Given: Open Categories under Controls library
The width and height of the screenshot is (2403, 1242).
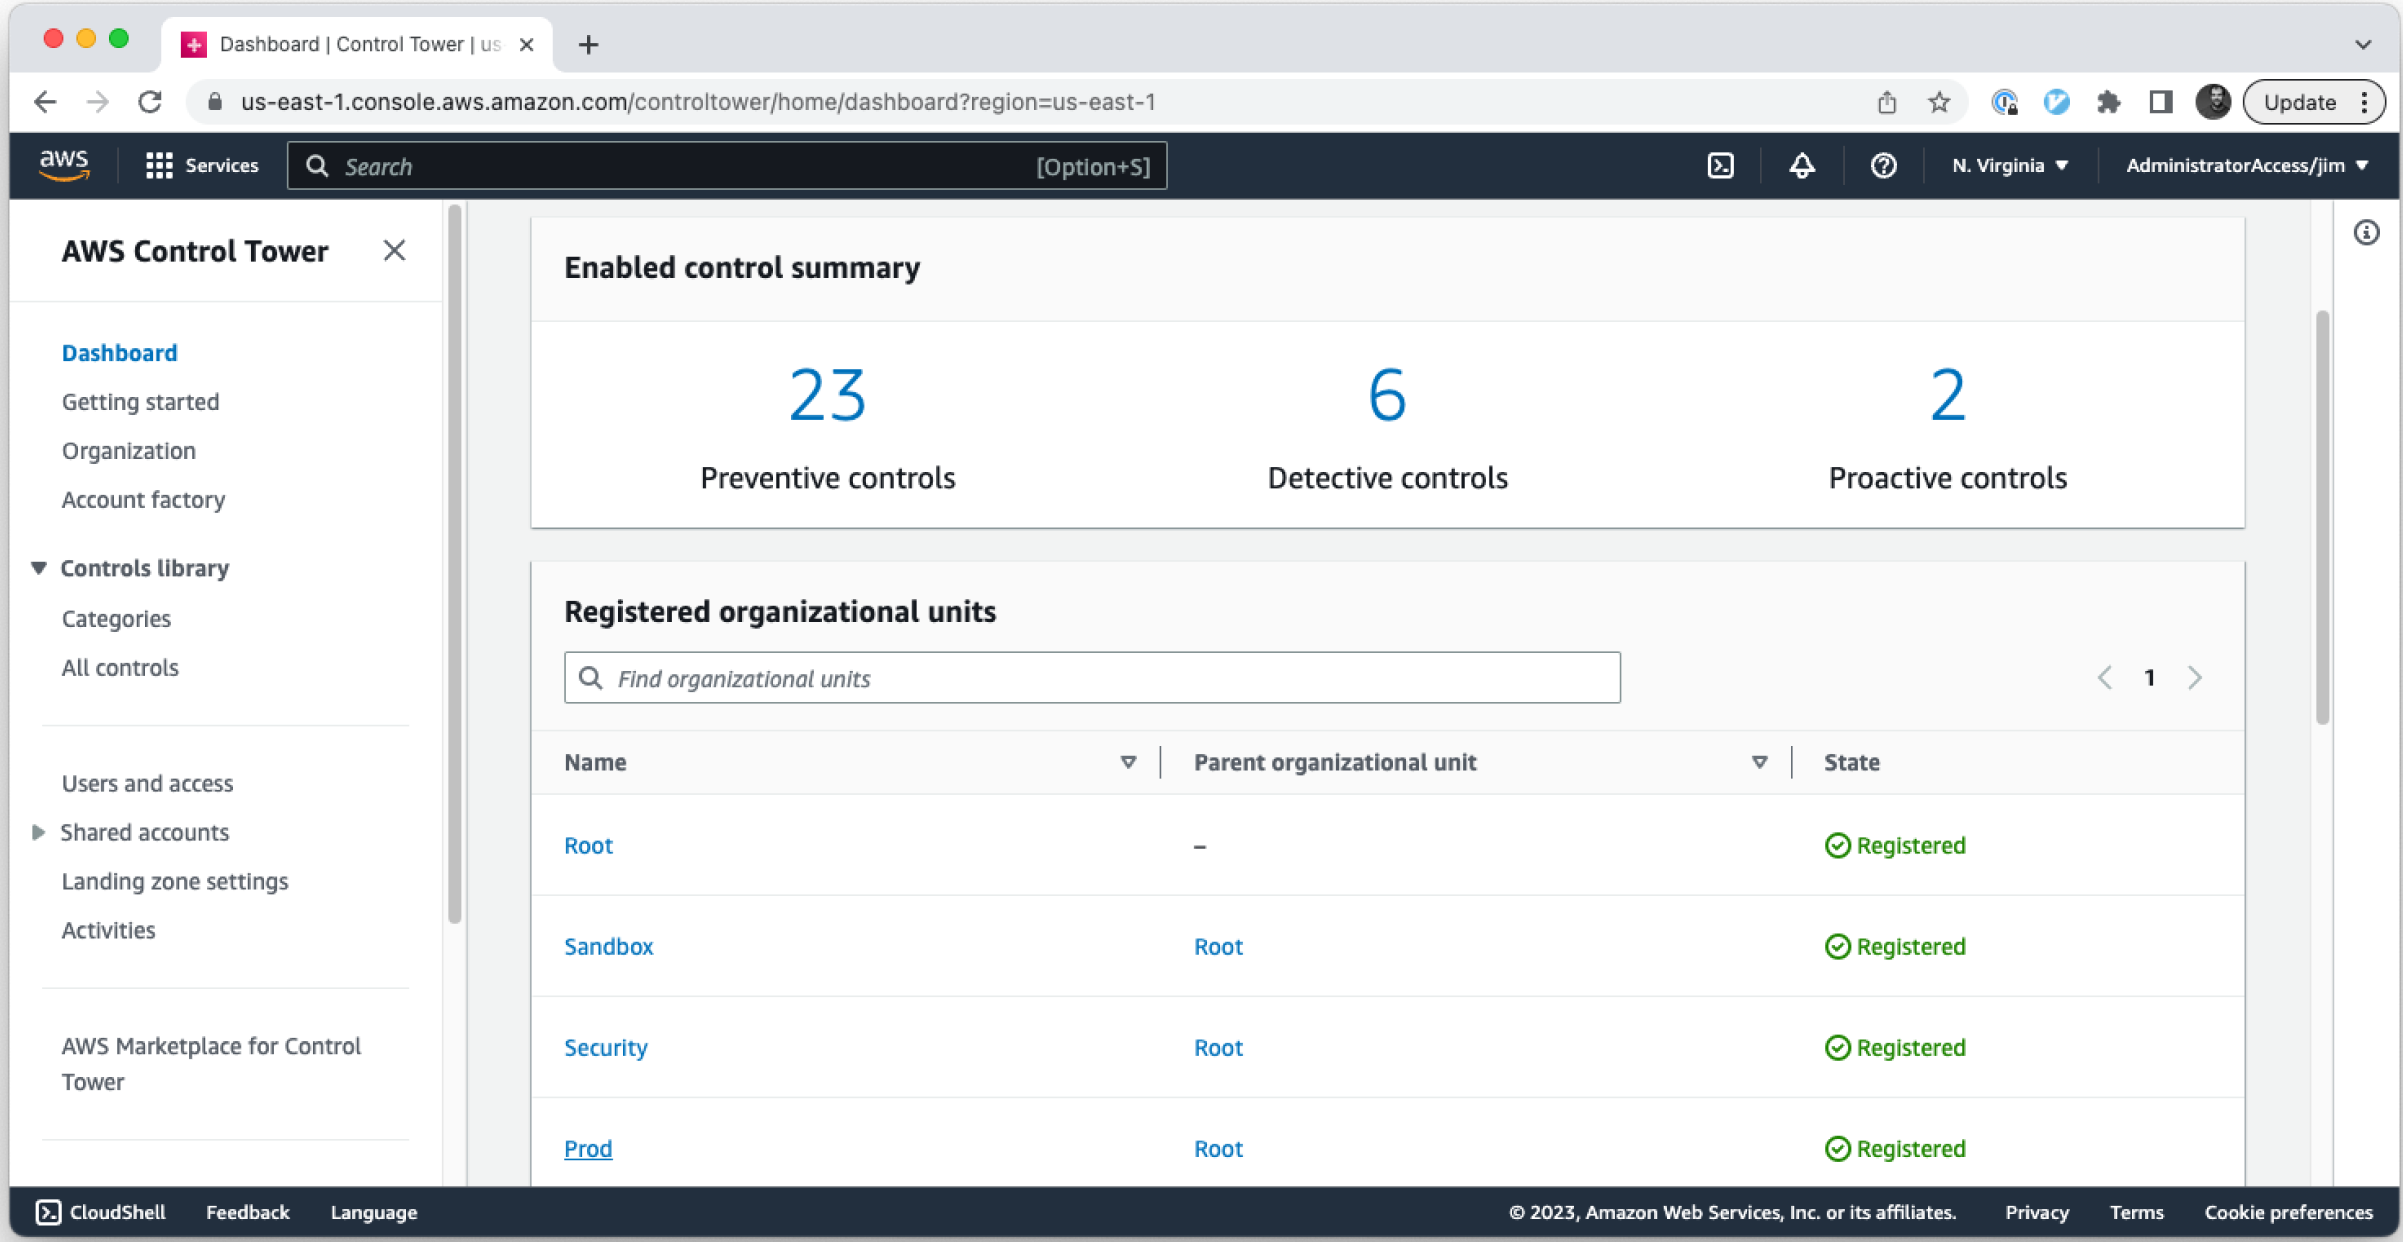Looking at the screenshot, I should pos(116,618).
